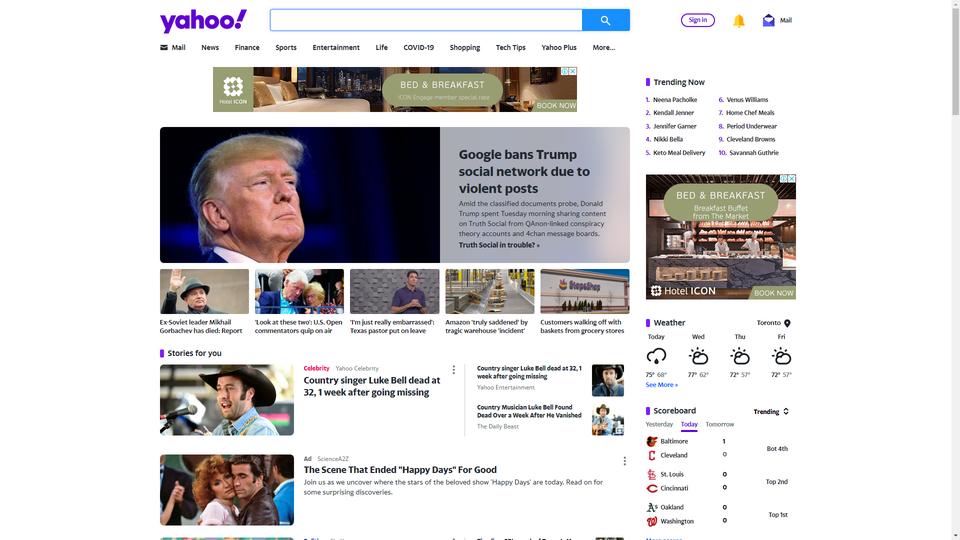Click the Toronto location pin icon
The image size is (960, 540).
click(x=787, y=323)
